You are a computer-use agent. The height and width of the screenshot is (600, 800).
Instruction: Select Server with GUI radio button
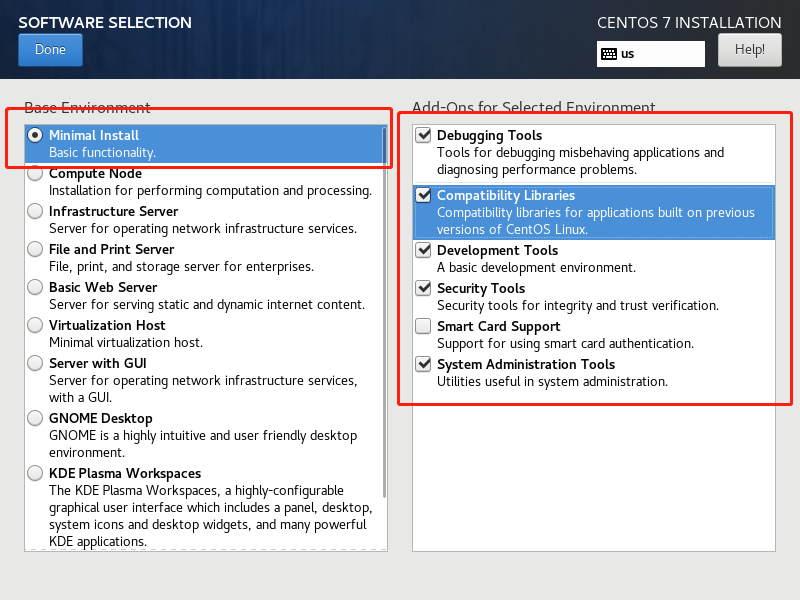point(35,363)
